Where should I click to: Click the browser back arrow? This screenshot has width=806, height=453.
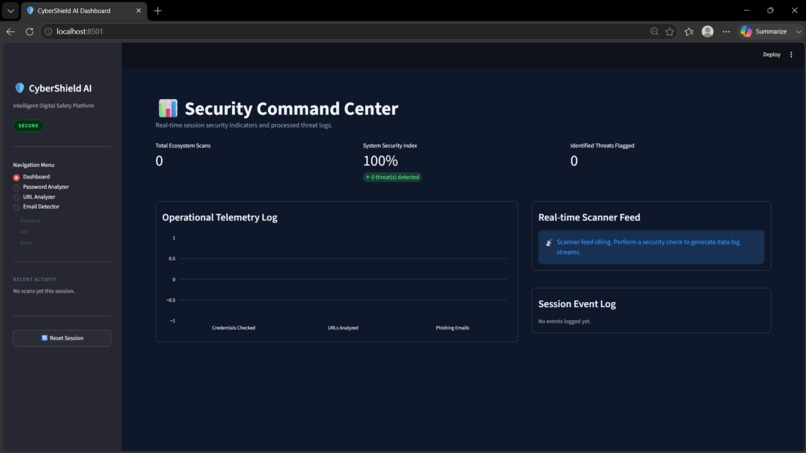point(10,31)
